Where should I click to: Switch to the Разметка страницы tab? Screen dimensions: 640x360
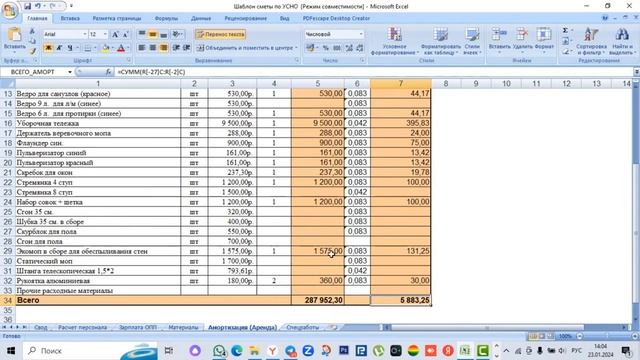point(117,18)
